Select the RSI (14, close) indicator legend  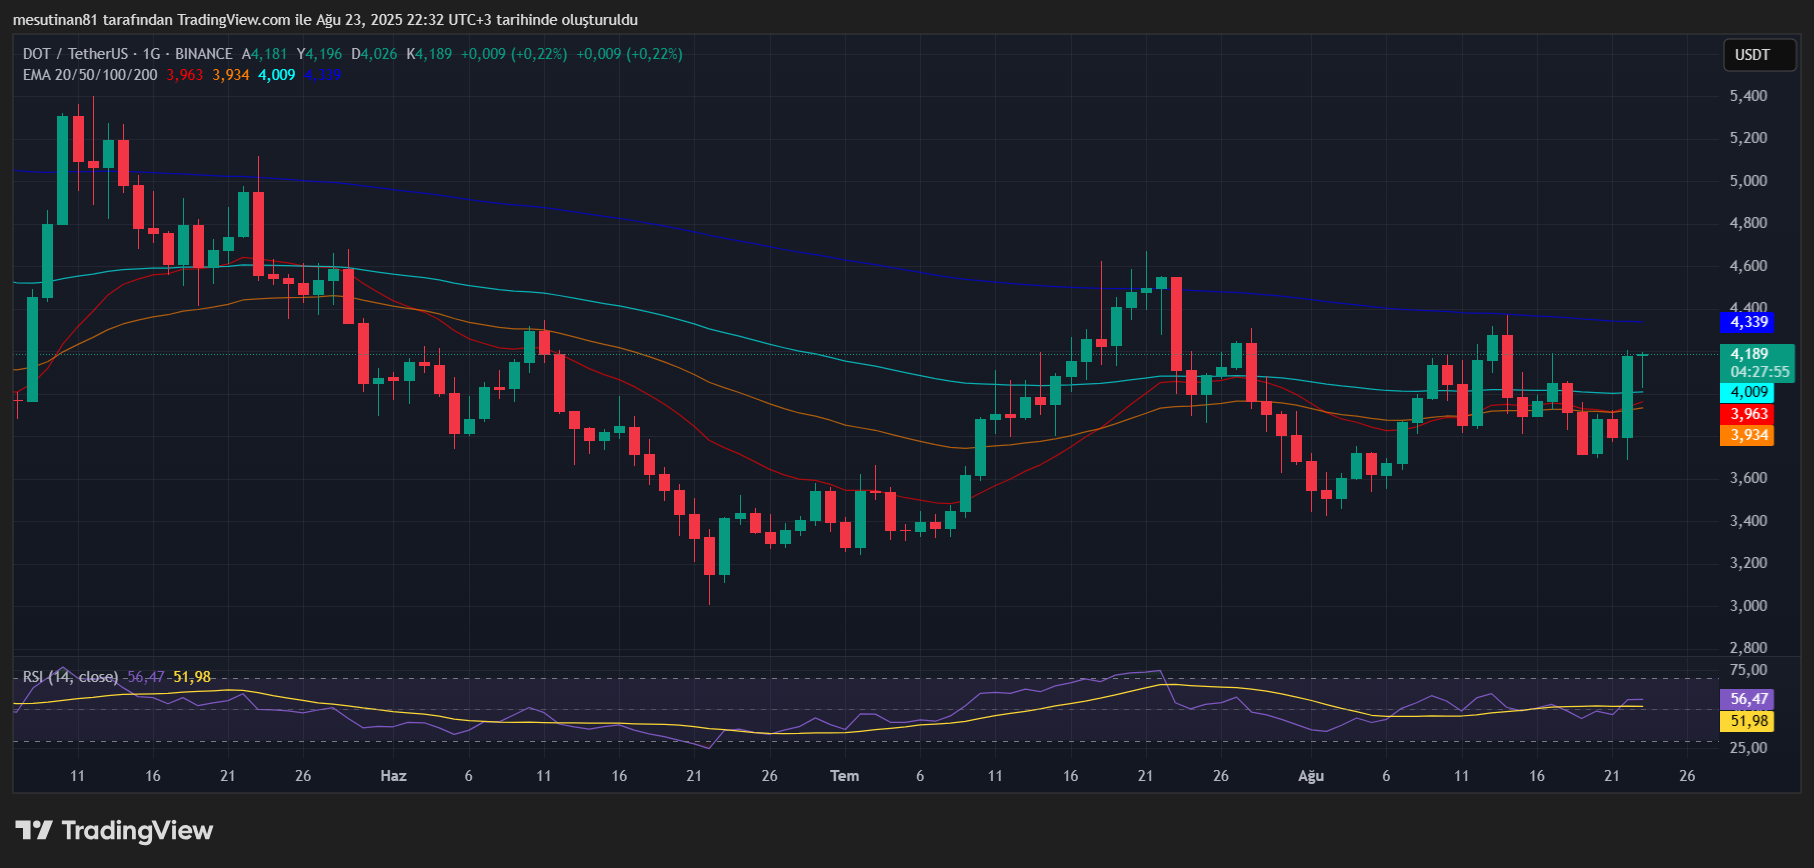tap(70, 677)
